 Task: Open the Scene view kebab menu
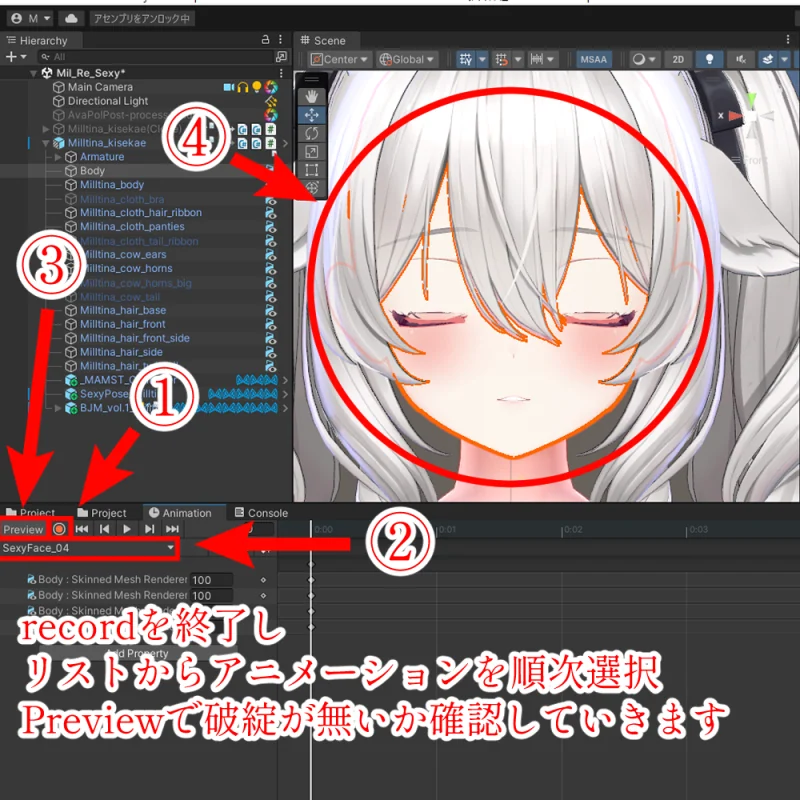(x=788, y=40)
